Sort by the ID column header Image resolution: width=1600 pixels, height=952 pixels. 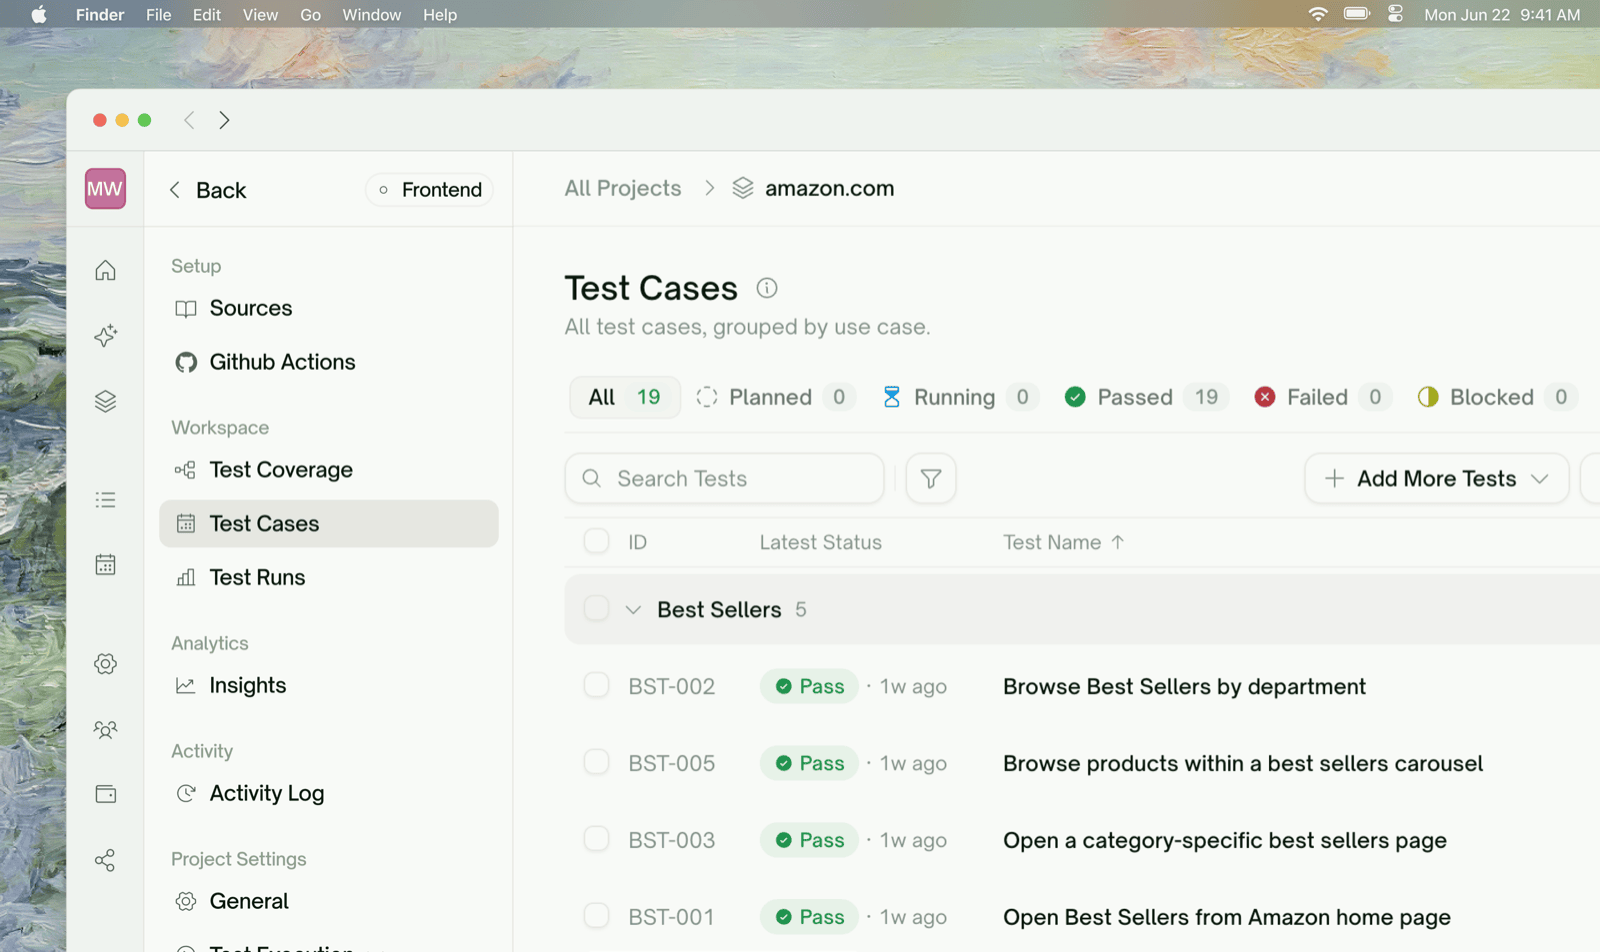pyautogui.click(x=637, y=542)
